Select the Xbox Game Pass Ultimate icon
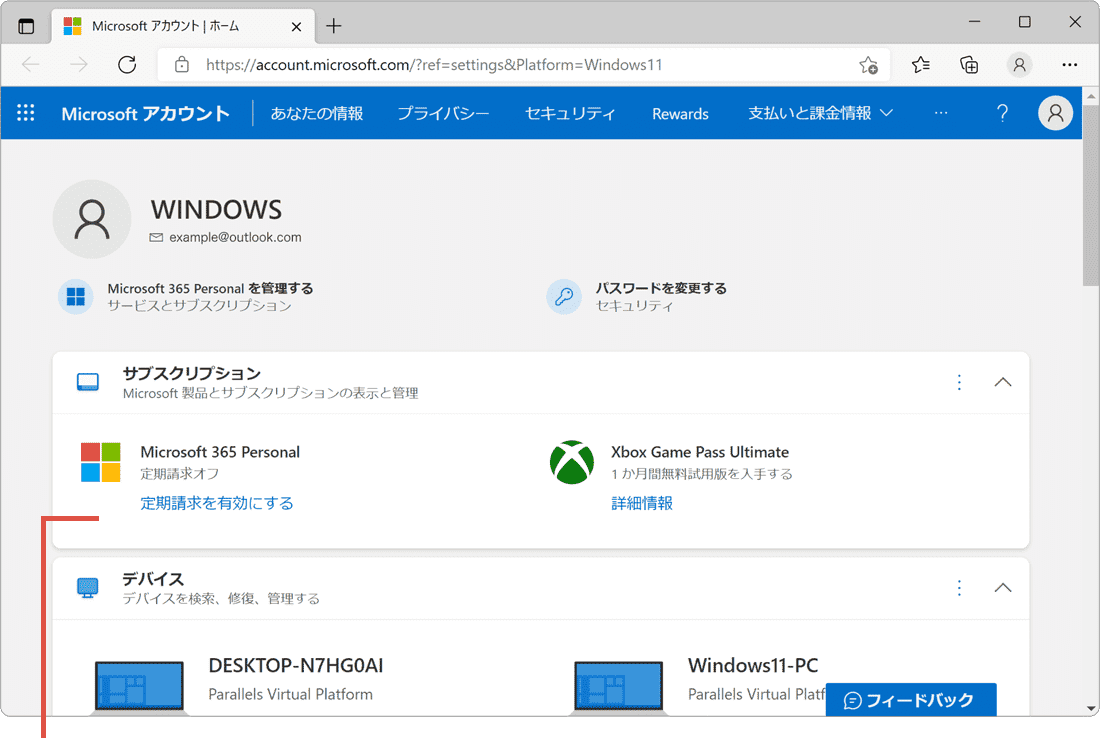 coord(572,462)
